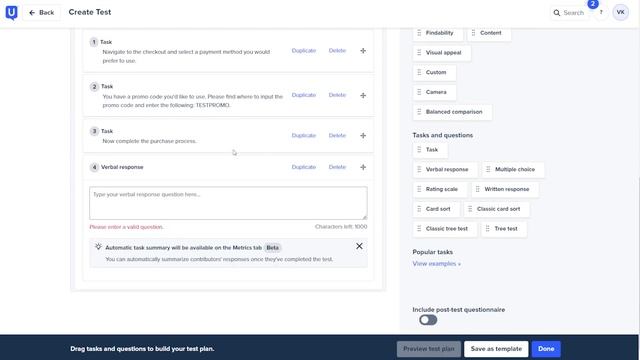The height and width of the screenshot is (360, 640).
Task: Click plus icon on promo code task
Action: pos(363,95)
